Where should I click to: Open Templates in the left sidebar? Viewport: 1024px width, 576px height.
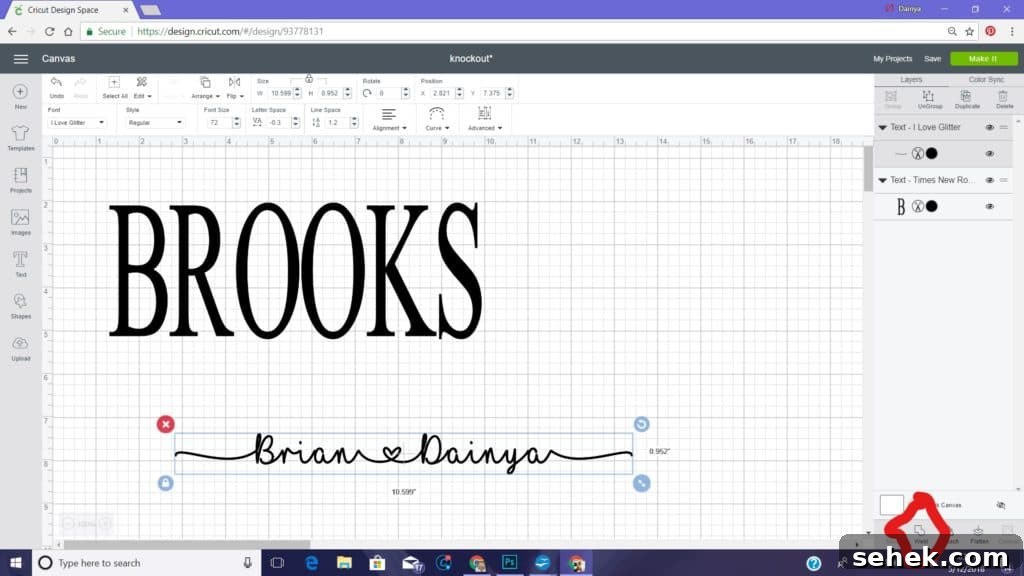pyautogui.click(x=20, y=138)
